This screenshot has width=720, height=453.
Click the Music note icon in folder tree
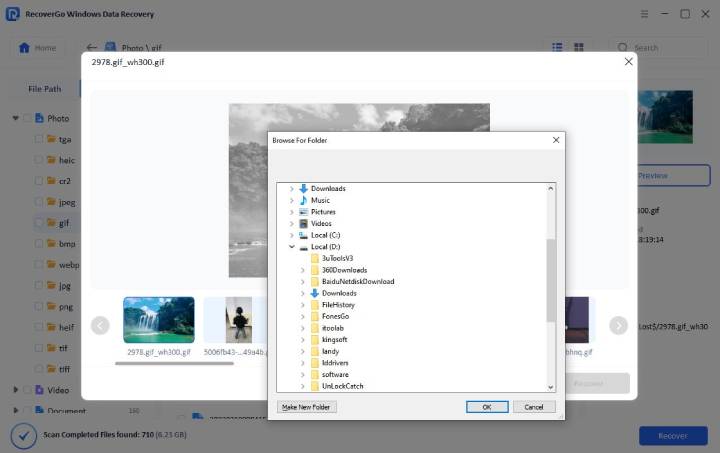(304, 200)
